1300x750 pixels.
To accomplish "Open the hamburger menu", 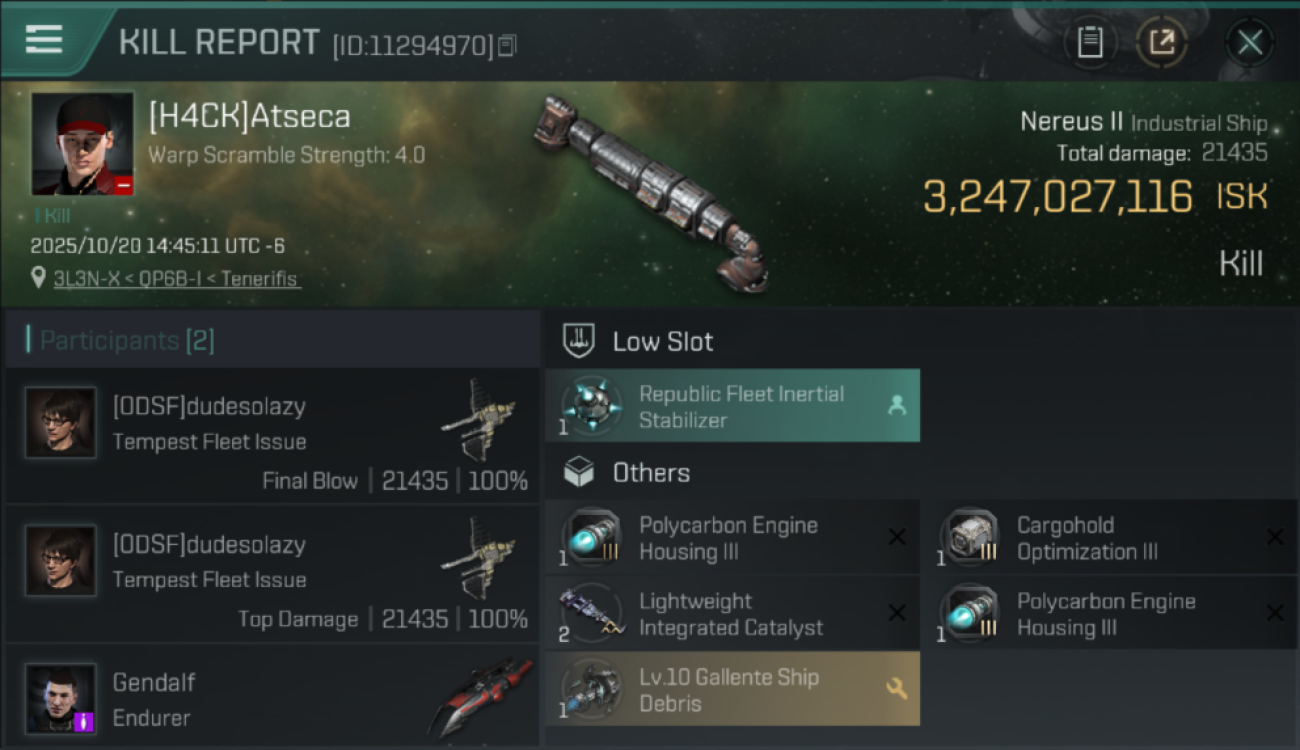I will click(44, 40).
